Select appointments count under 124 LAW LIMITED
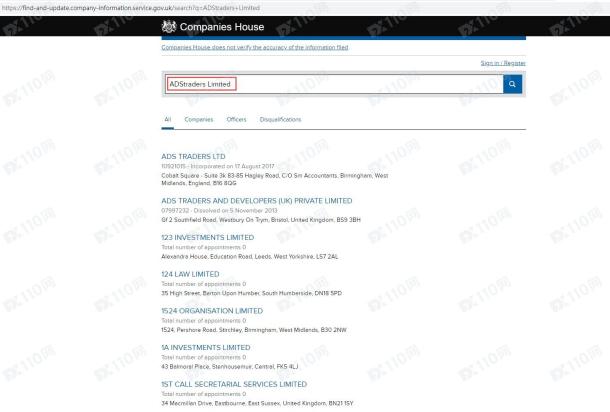The image size is (610, 412). pos(204,284)
